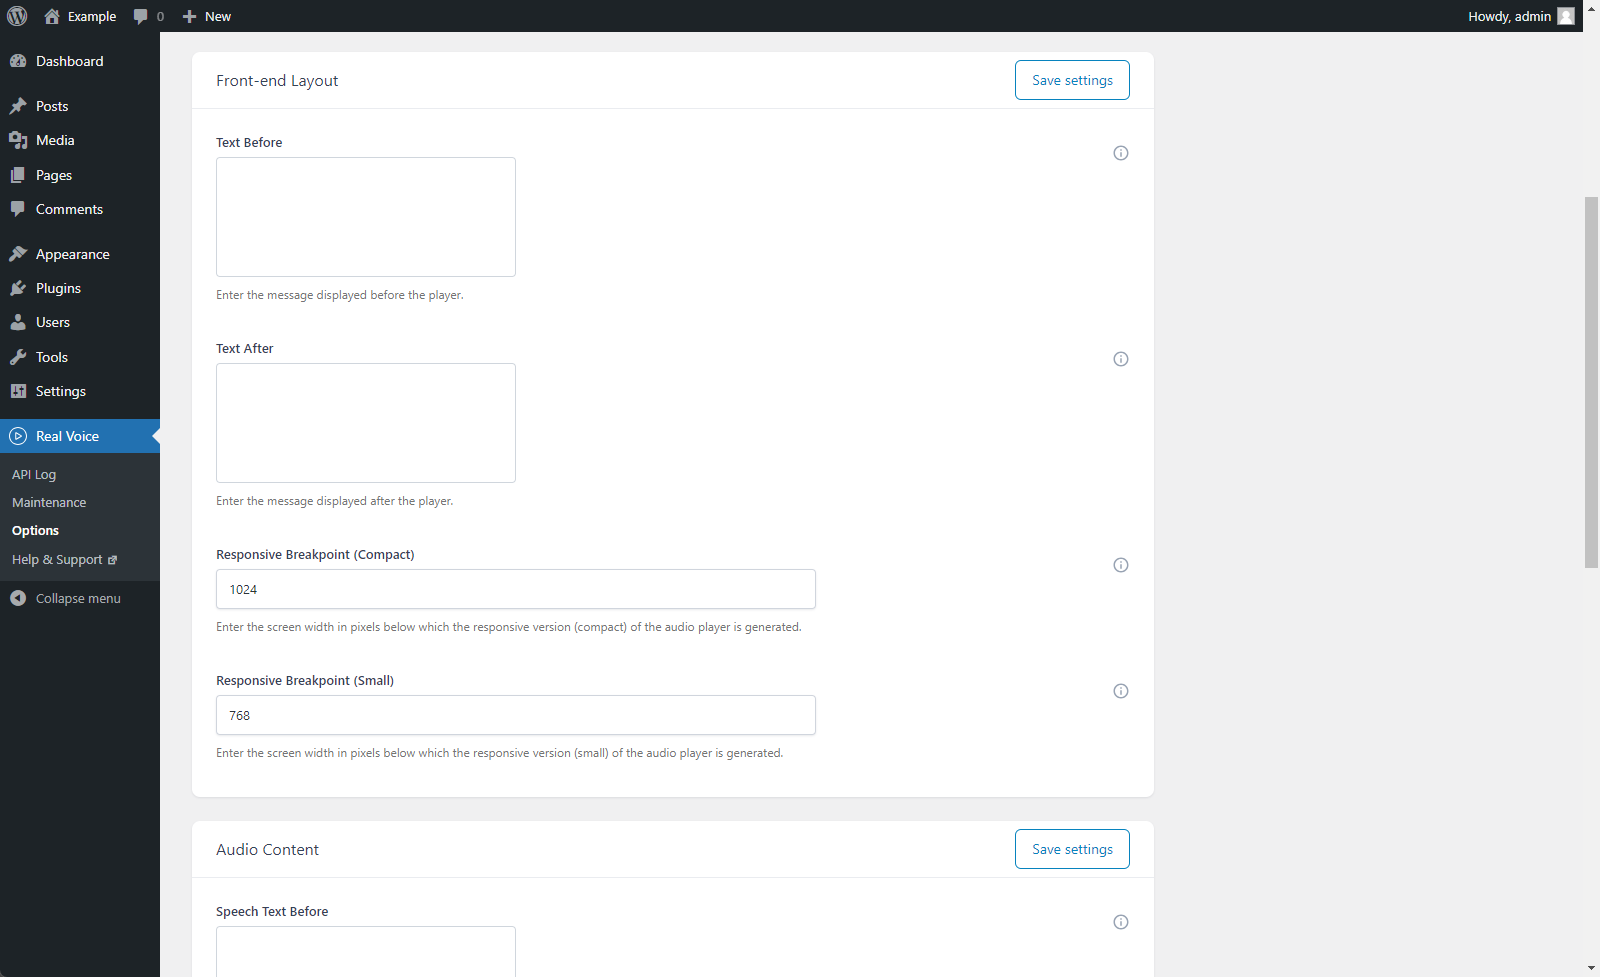1600x977 pixels.
Task: Click external link icon beside Help & Support
Action: [112, 560]
